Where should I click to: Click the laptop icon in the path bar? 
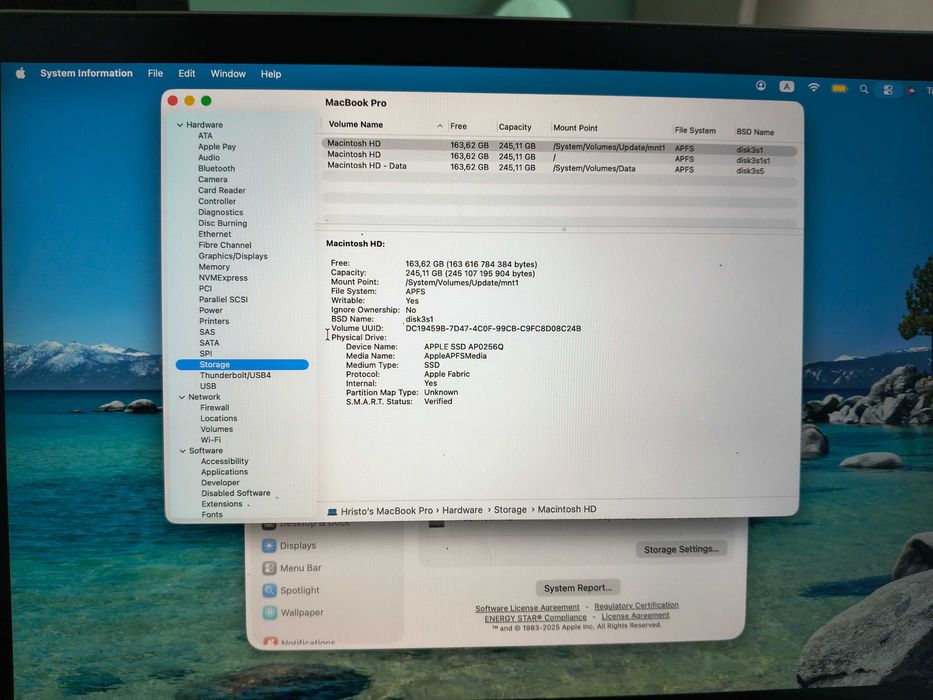click(333, 511)
